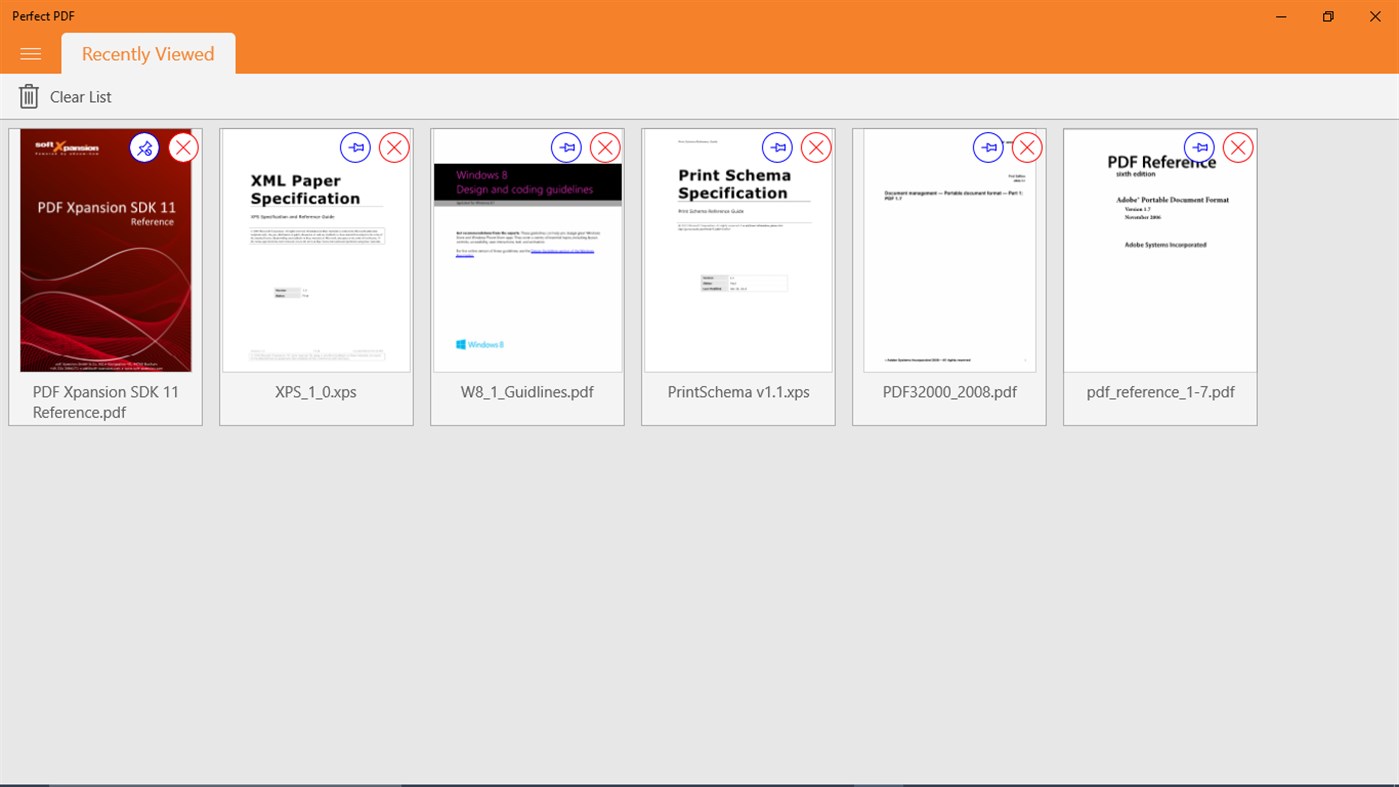
Task: Remove PDF Xpansion SDK 11 Reference.pdf from list
Action: click(183, 147)
